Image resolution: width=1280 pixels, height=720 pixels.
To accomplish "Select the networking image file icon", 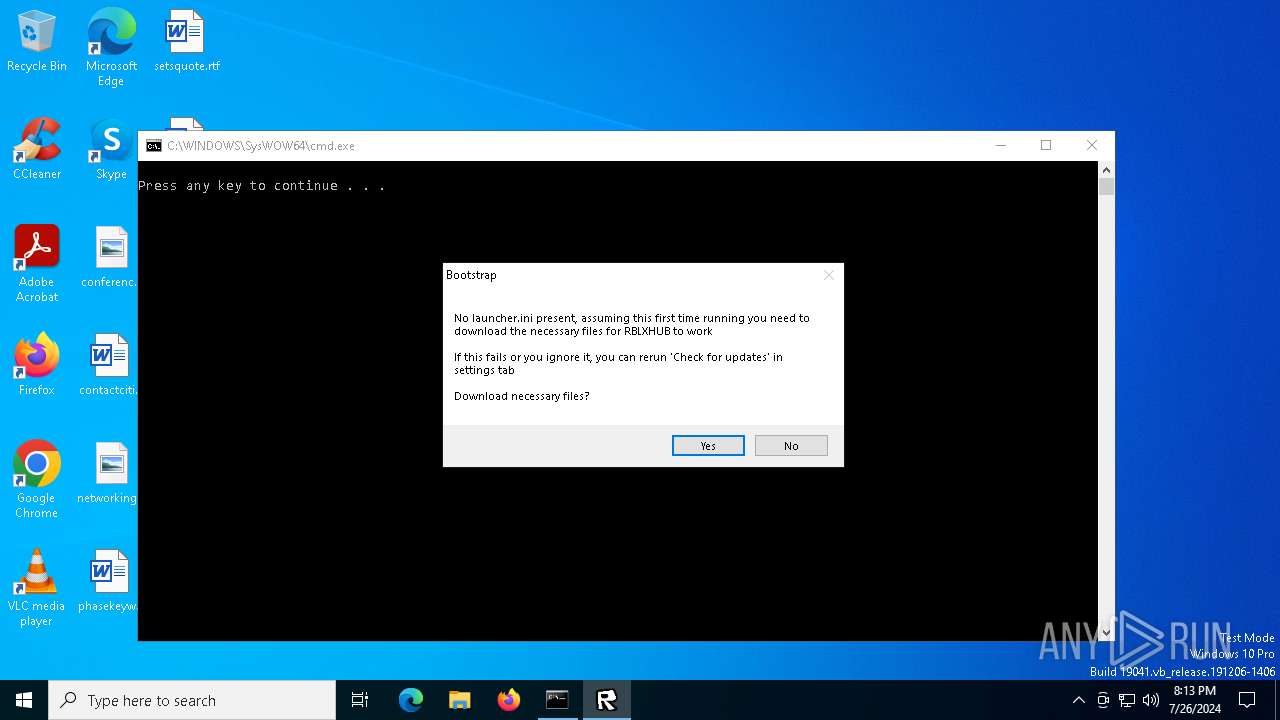I will click(108, 474).
